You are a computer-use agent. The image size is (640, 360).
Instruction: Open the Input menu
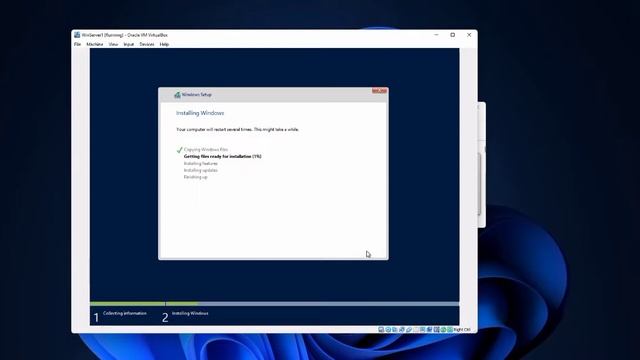[129, 44]
